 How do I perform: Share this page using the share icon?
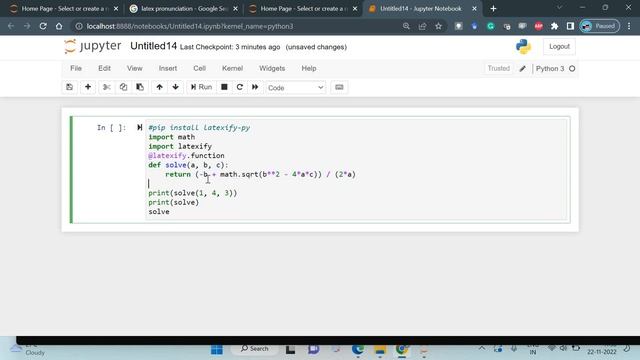click(422, 26)
